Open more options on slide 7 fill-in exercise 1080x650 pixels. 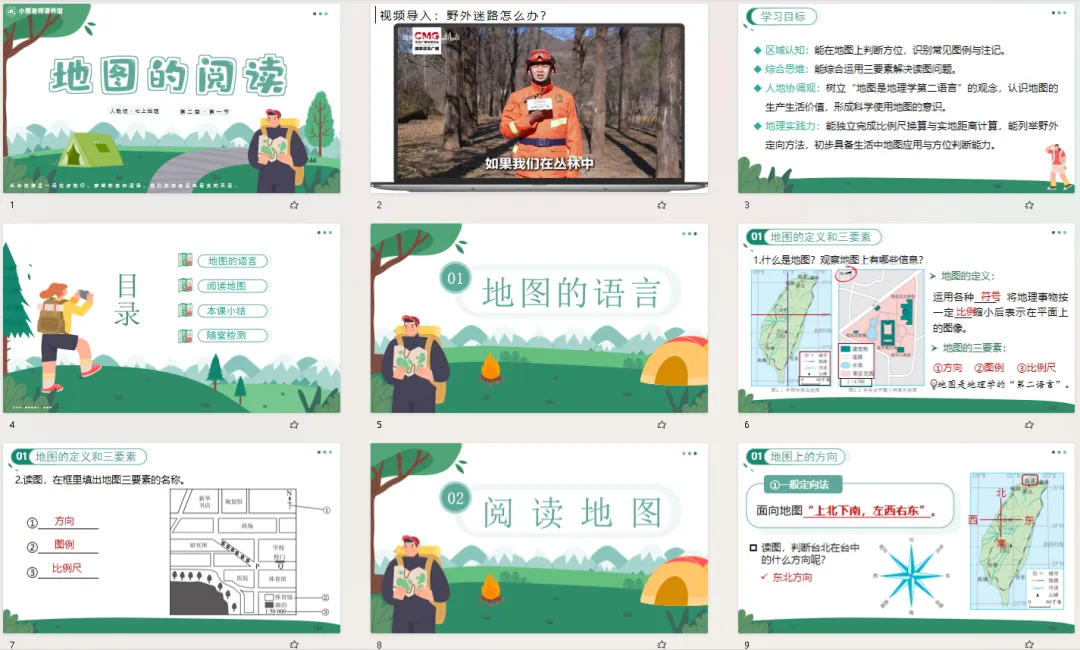324,452
